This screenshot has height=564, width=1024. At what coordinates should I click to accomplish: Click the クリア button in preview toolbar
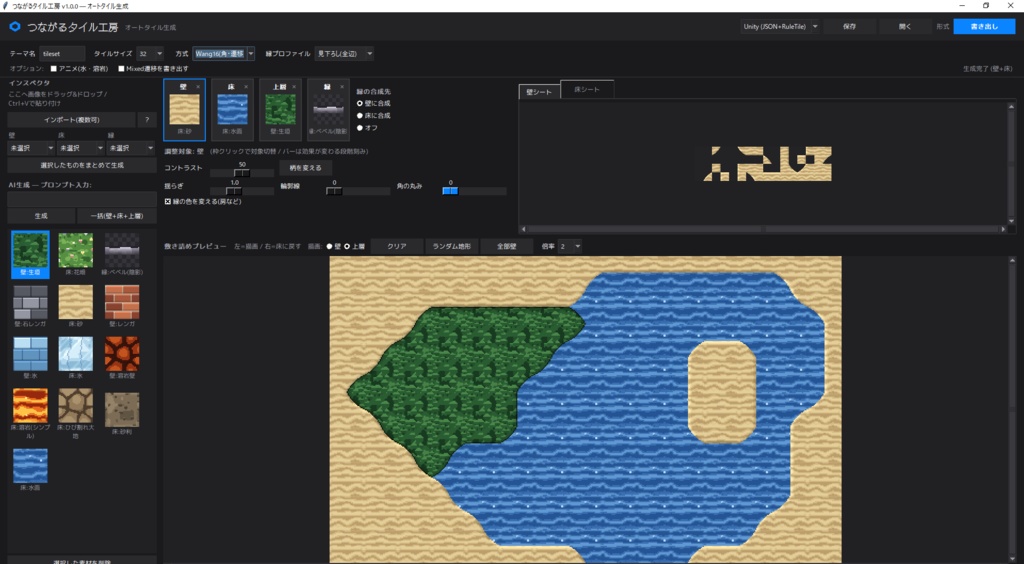396,247
